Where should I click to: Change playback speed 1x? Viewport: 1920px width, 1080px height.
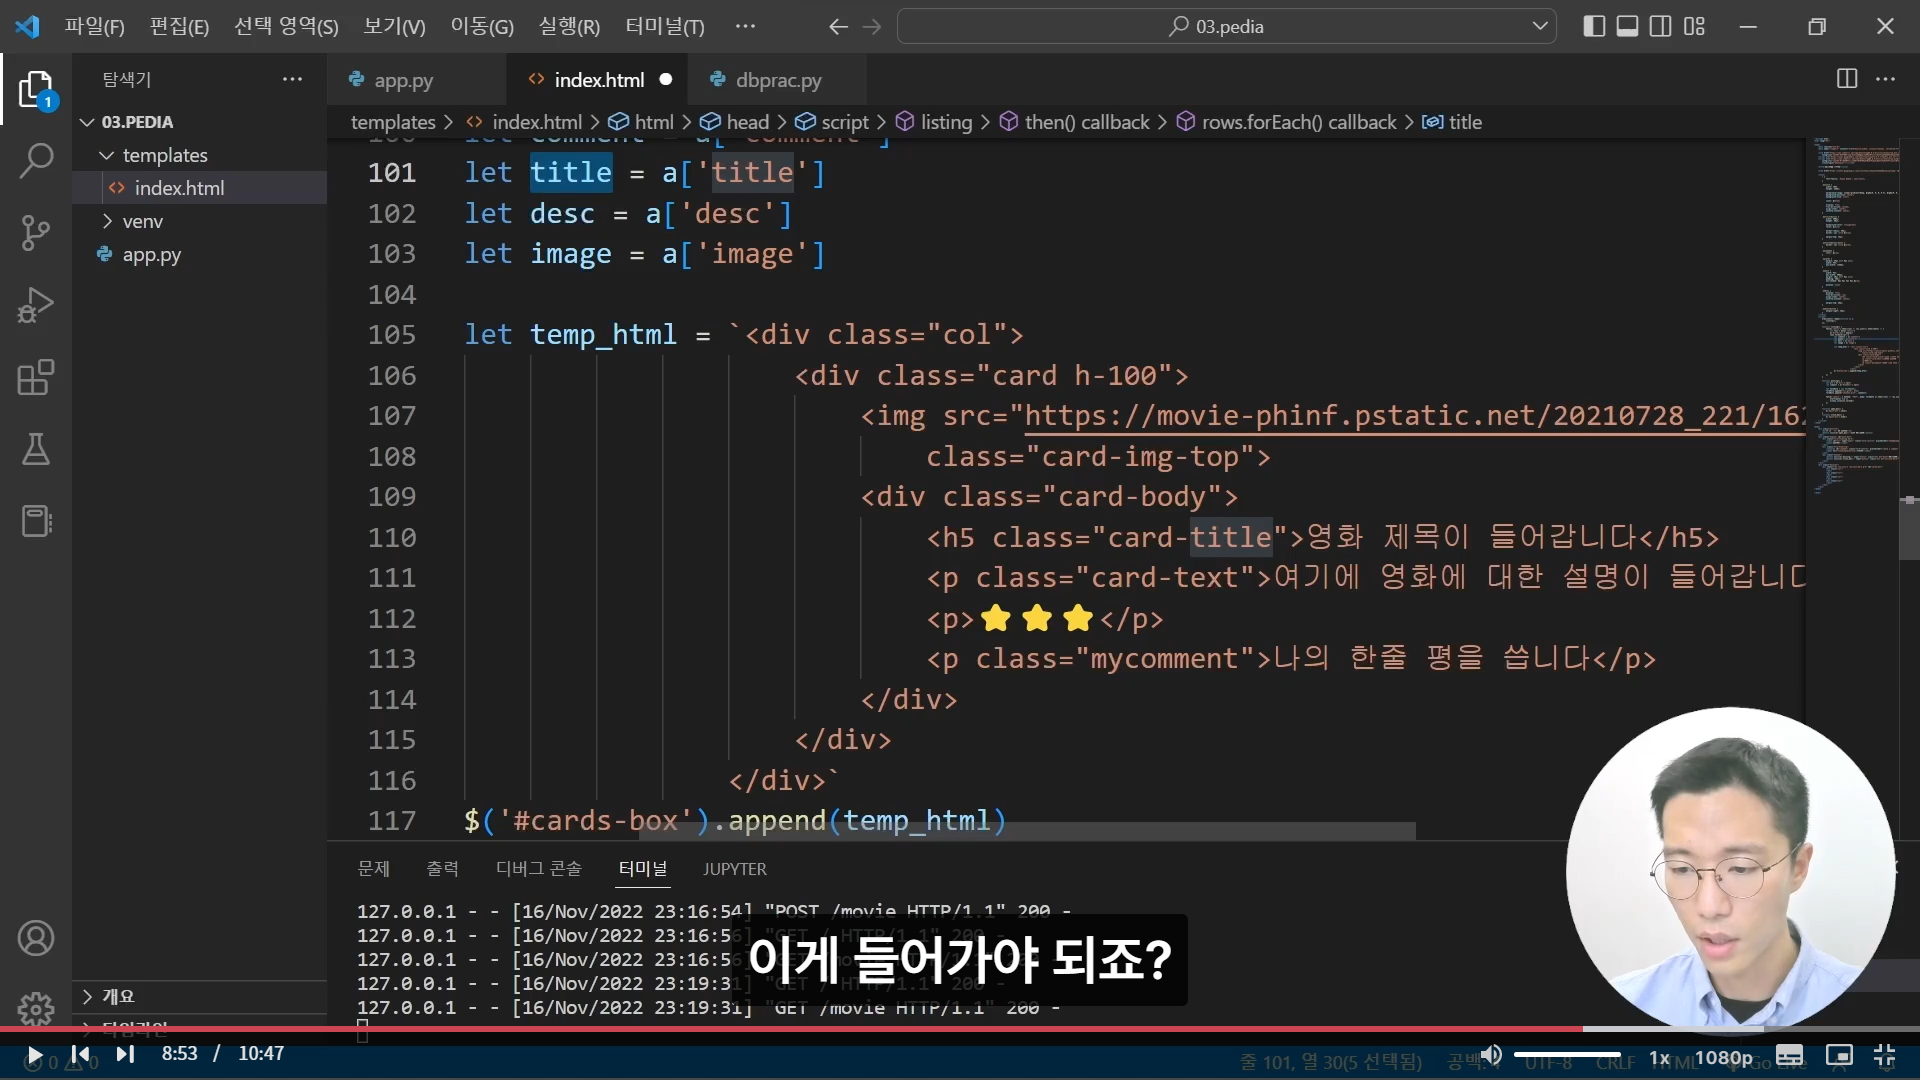coord(1660,1058)
